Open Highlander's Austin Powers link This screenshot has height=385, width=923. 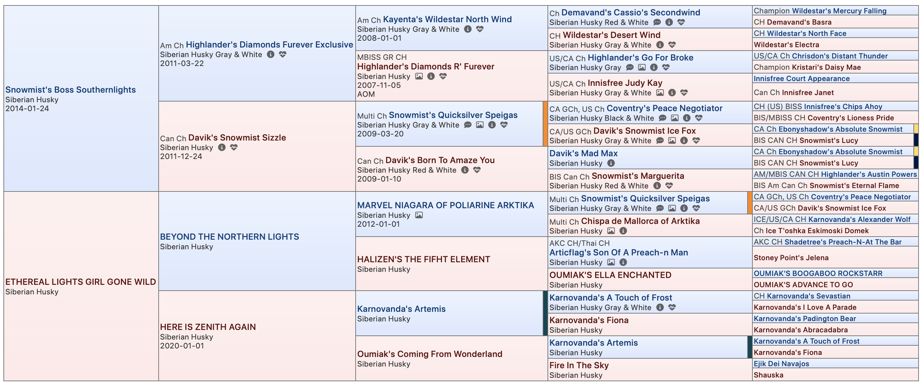869,174
